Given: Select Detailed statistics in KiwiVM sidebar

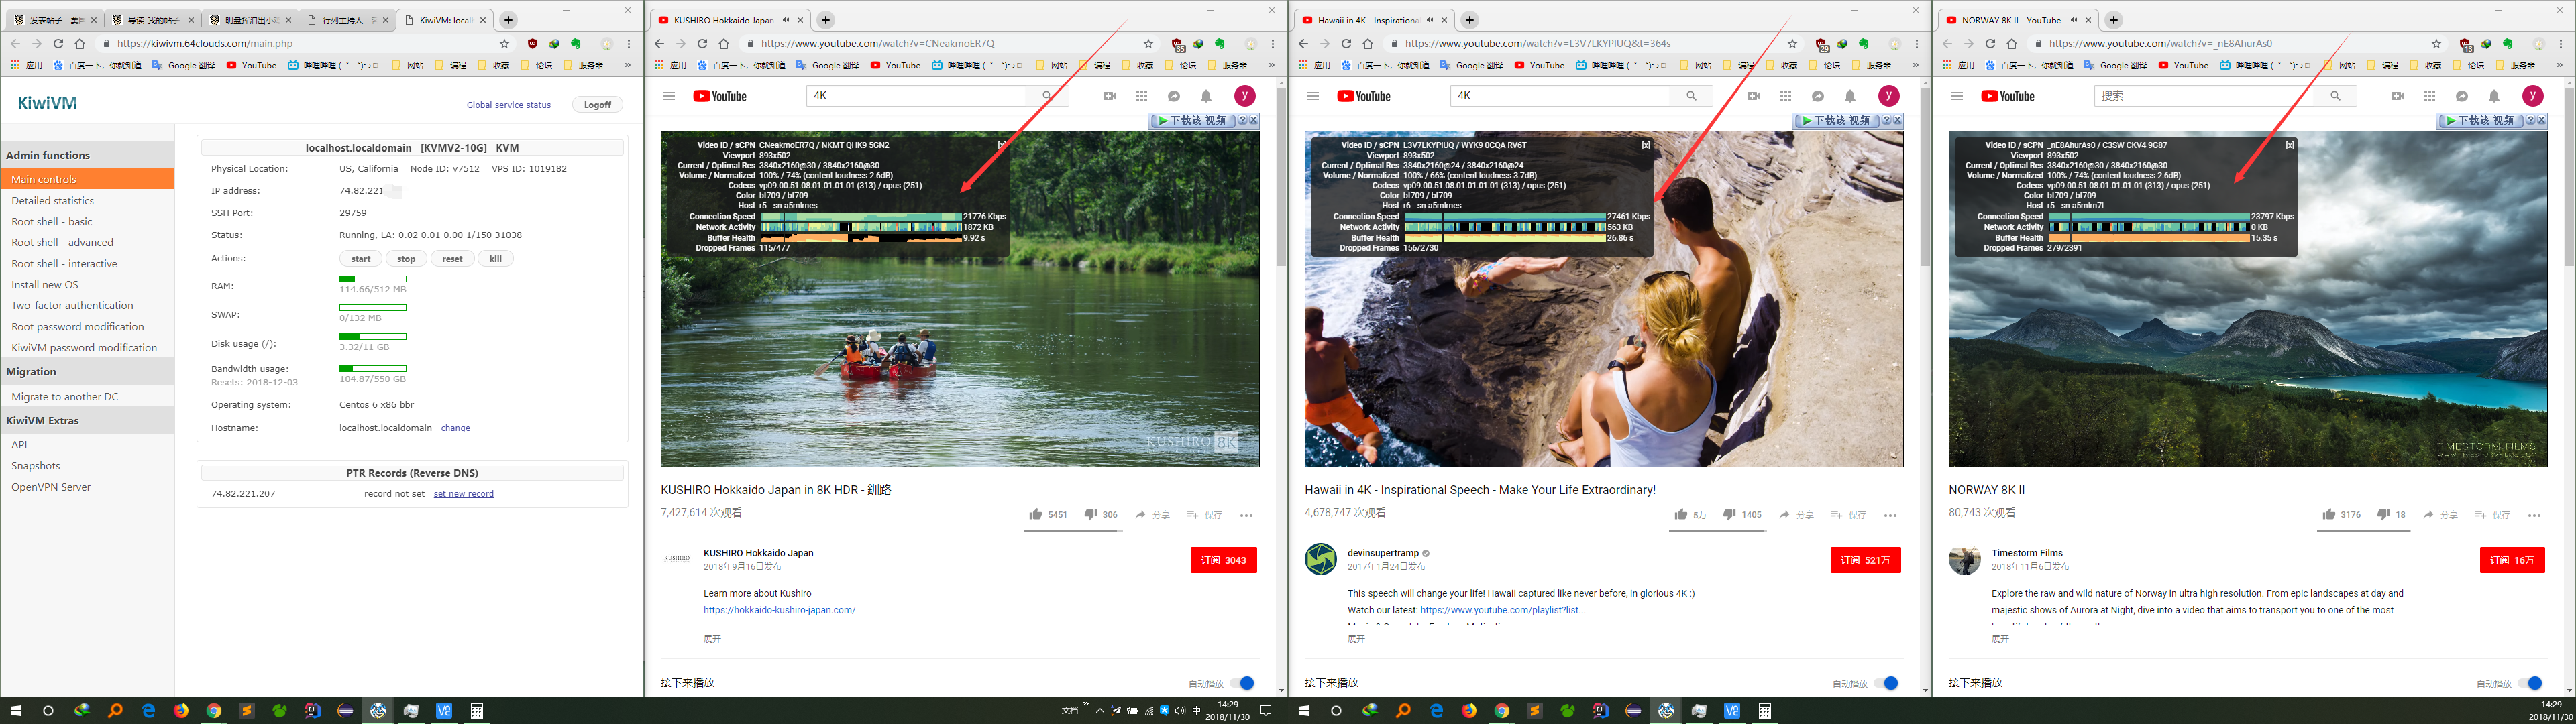Looking at the screenshot, I should (x=52, y=201).
